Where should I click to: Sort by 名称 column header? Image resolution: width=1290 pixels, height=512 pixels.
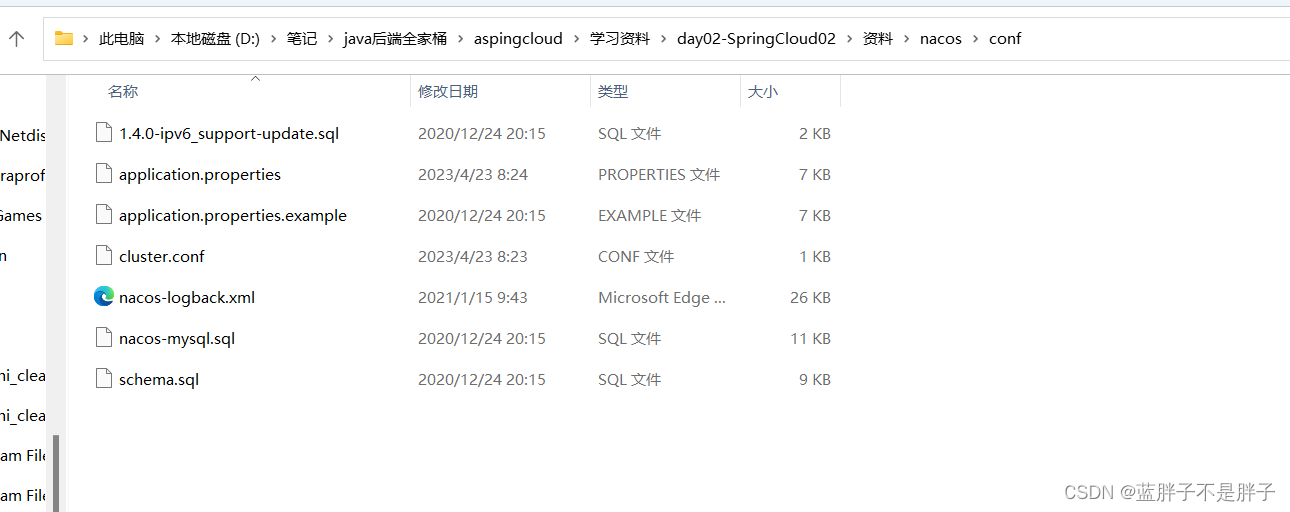pos(123,91)
